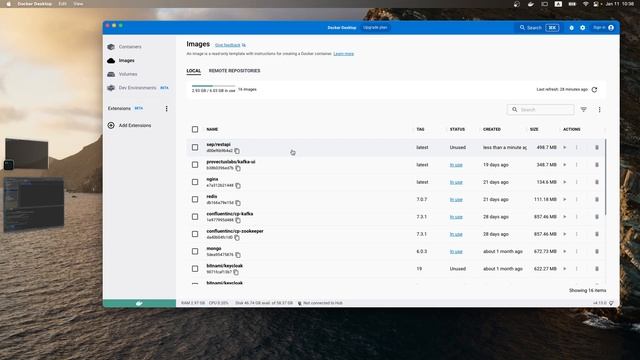The width and height of the screenshot is (640, 360).
Task: Open more actions menu for confluentinc/cp-kafka
Action: 577,217
